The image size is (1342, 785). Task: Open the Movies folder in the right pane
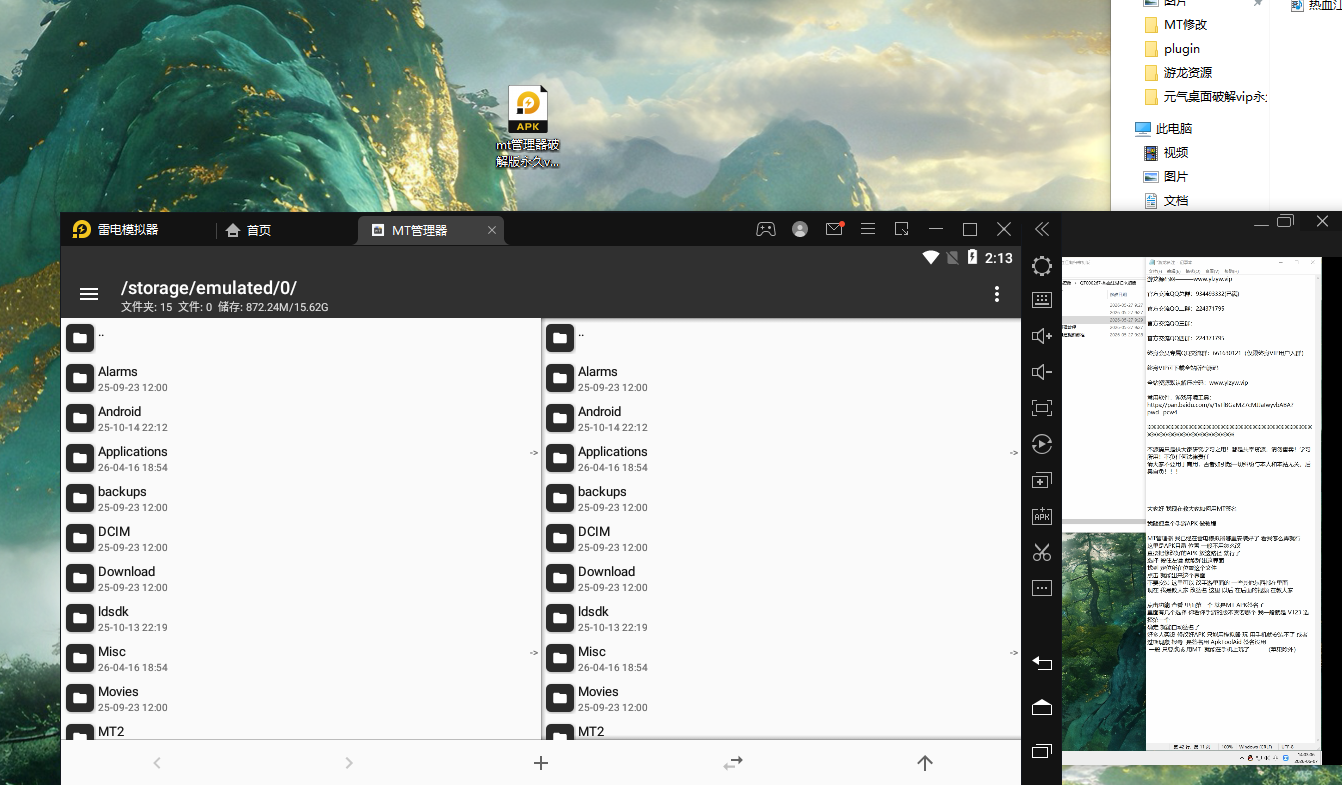point(781,698)
